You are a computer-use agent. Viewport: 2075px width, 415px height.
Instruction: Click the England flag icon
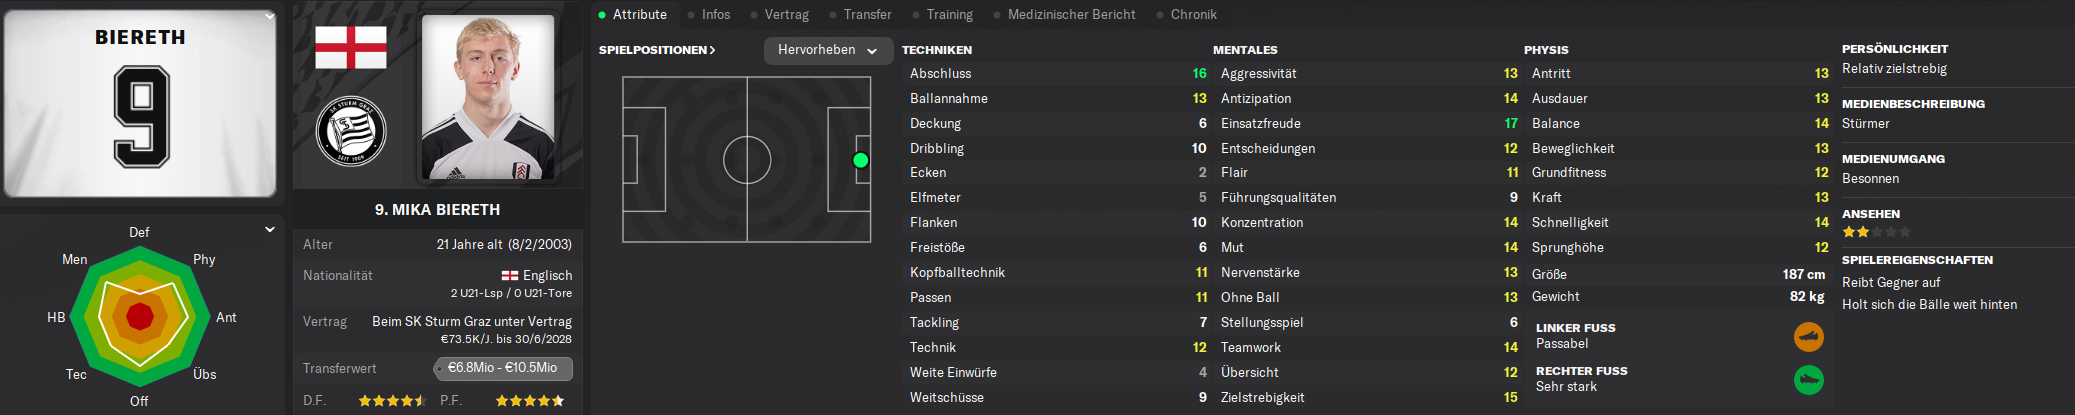pyautogui.click(x=351, y=47)
